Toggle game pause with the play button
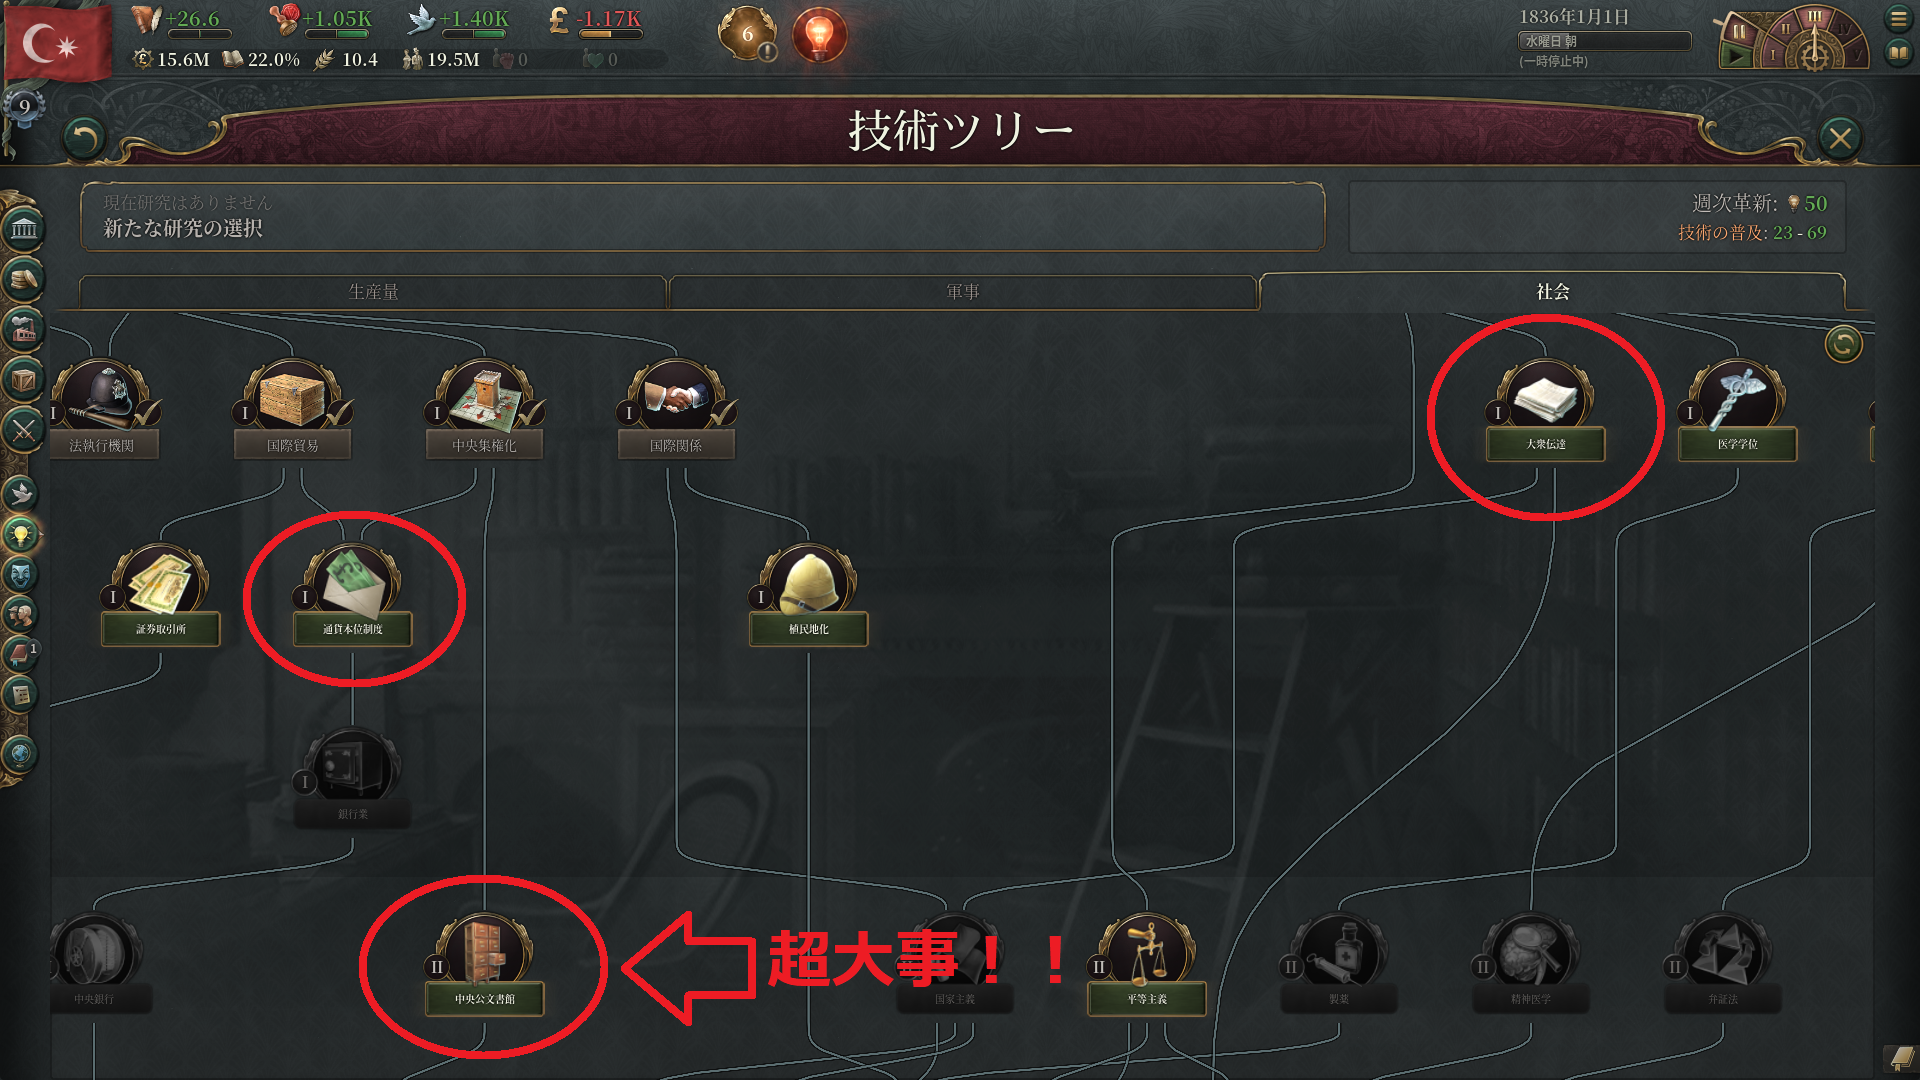This screenshot has width=1920, height=1080. coord(1736,57)
